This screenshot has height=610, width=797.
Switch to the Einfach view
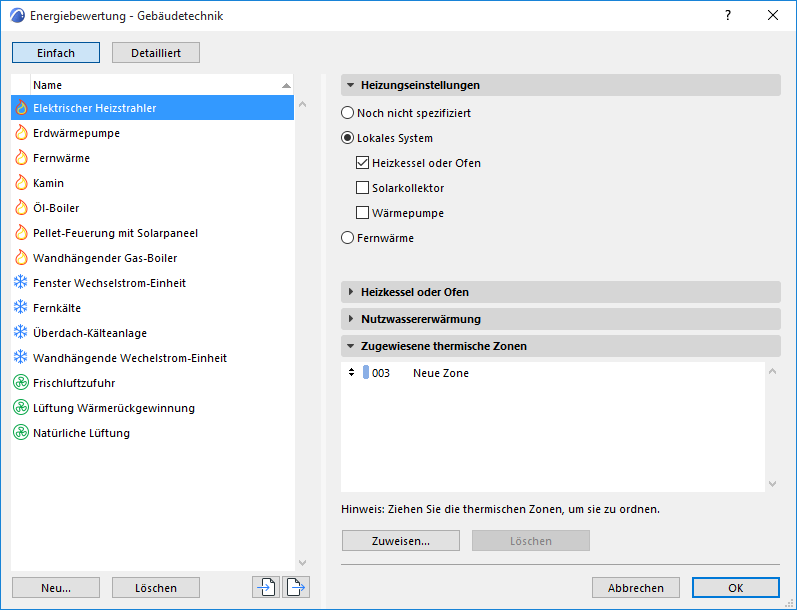pyautogui.click(x=57, y=53)
